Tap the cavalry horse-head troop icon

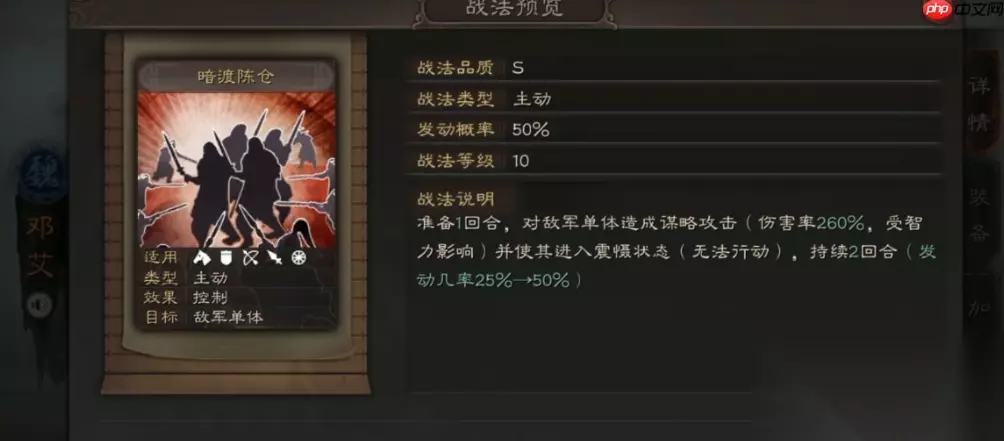(202, 258)
